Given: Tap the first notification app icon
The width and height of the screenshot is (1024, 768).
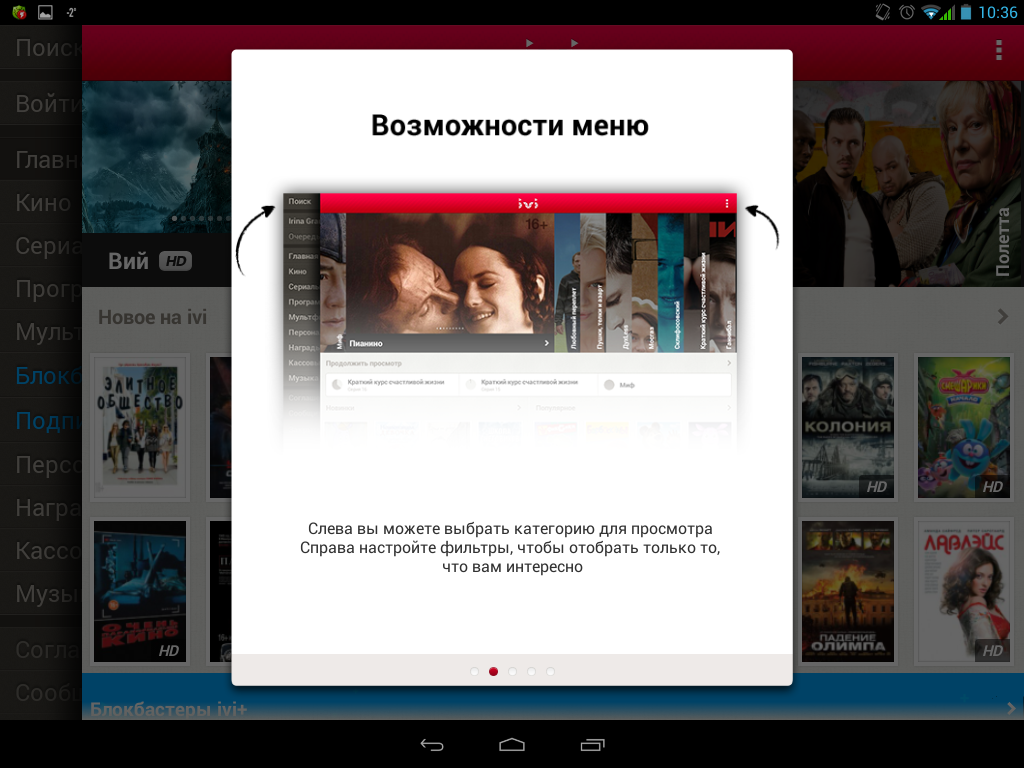Looking at the screenshot, I should click(19, 12).
